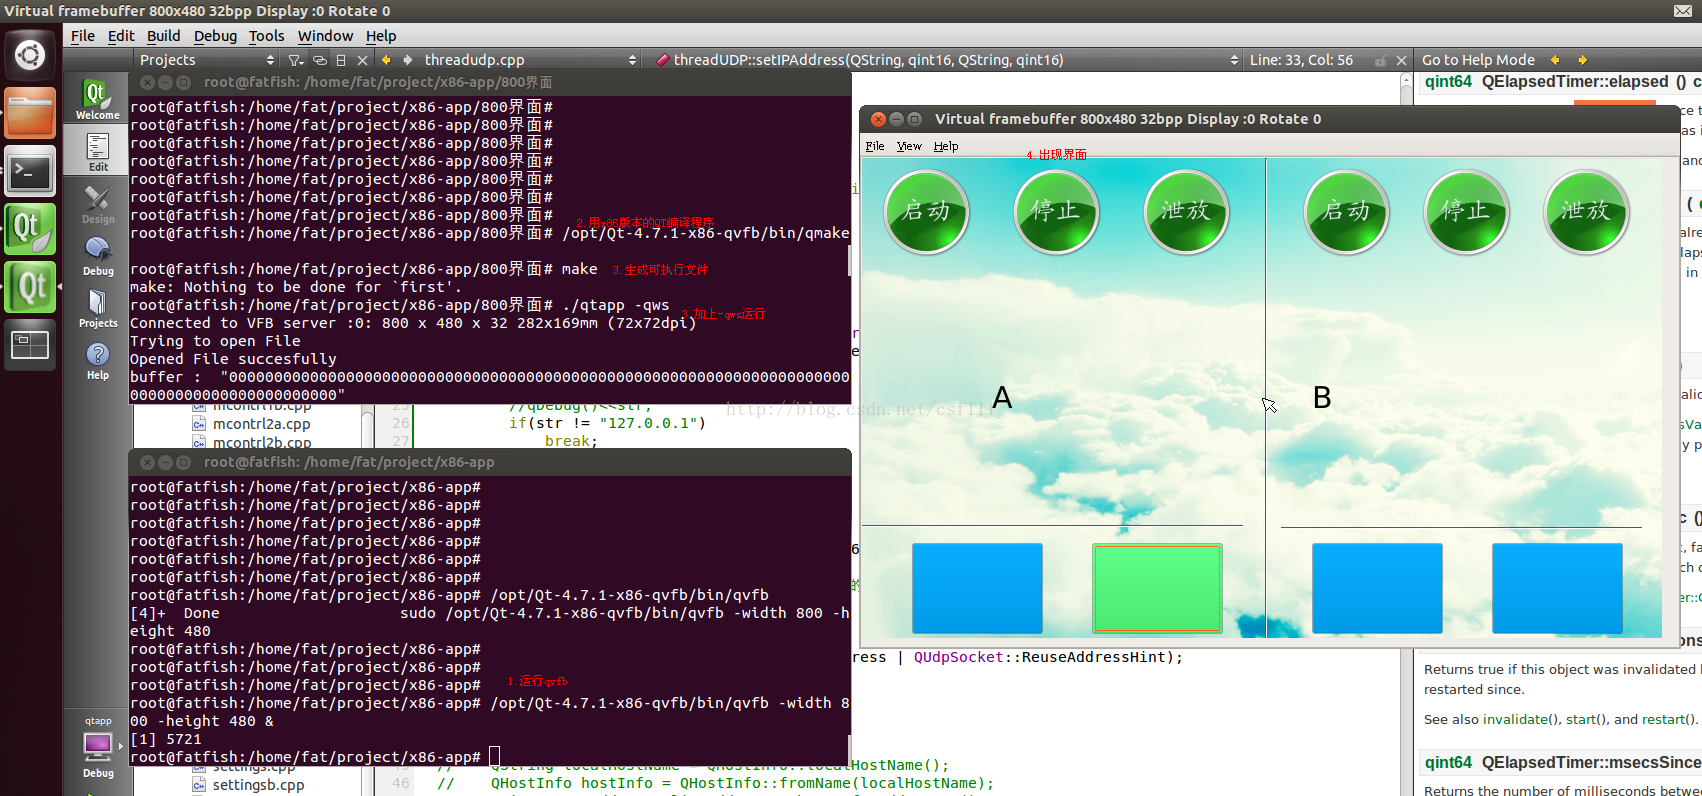Go forward in editor navigation history

(x=406, y=60)
